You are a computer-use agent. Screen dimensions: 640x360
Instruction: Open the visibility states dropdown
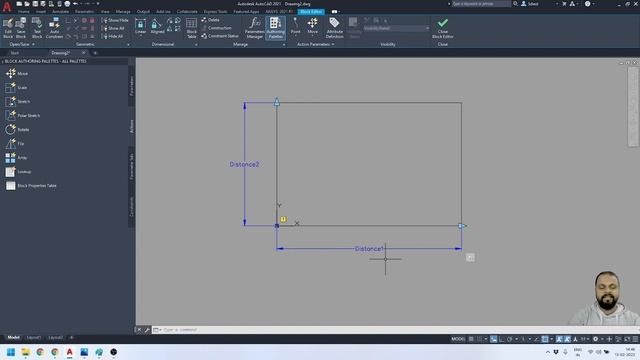[396, 28]
